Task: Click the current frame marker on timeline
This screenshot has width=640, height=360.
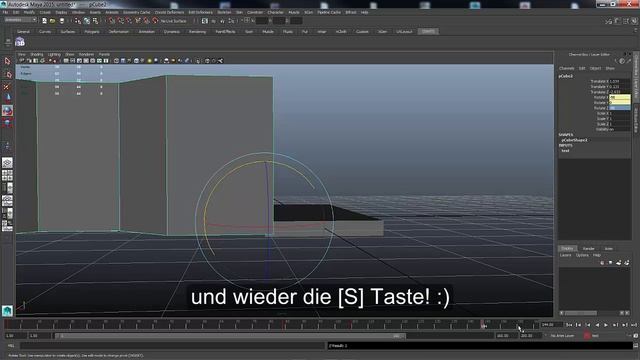Action: [x=483, y=325]
